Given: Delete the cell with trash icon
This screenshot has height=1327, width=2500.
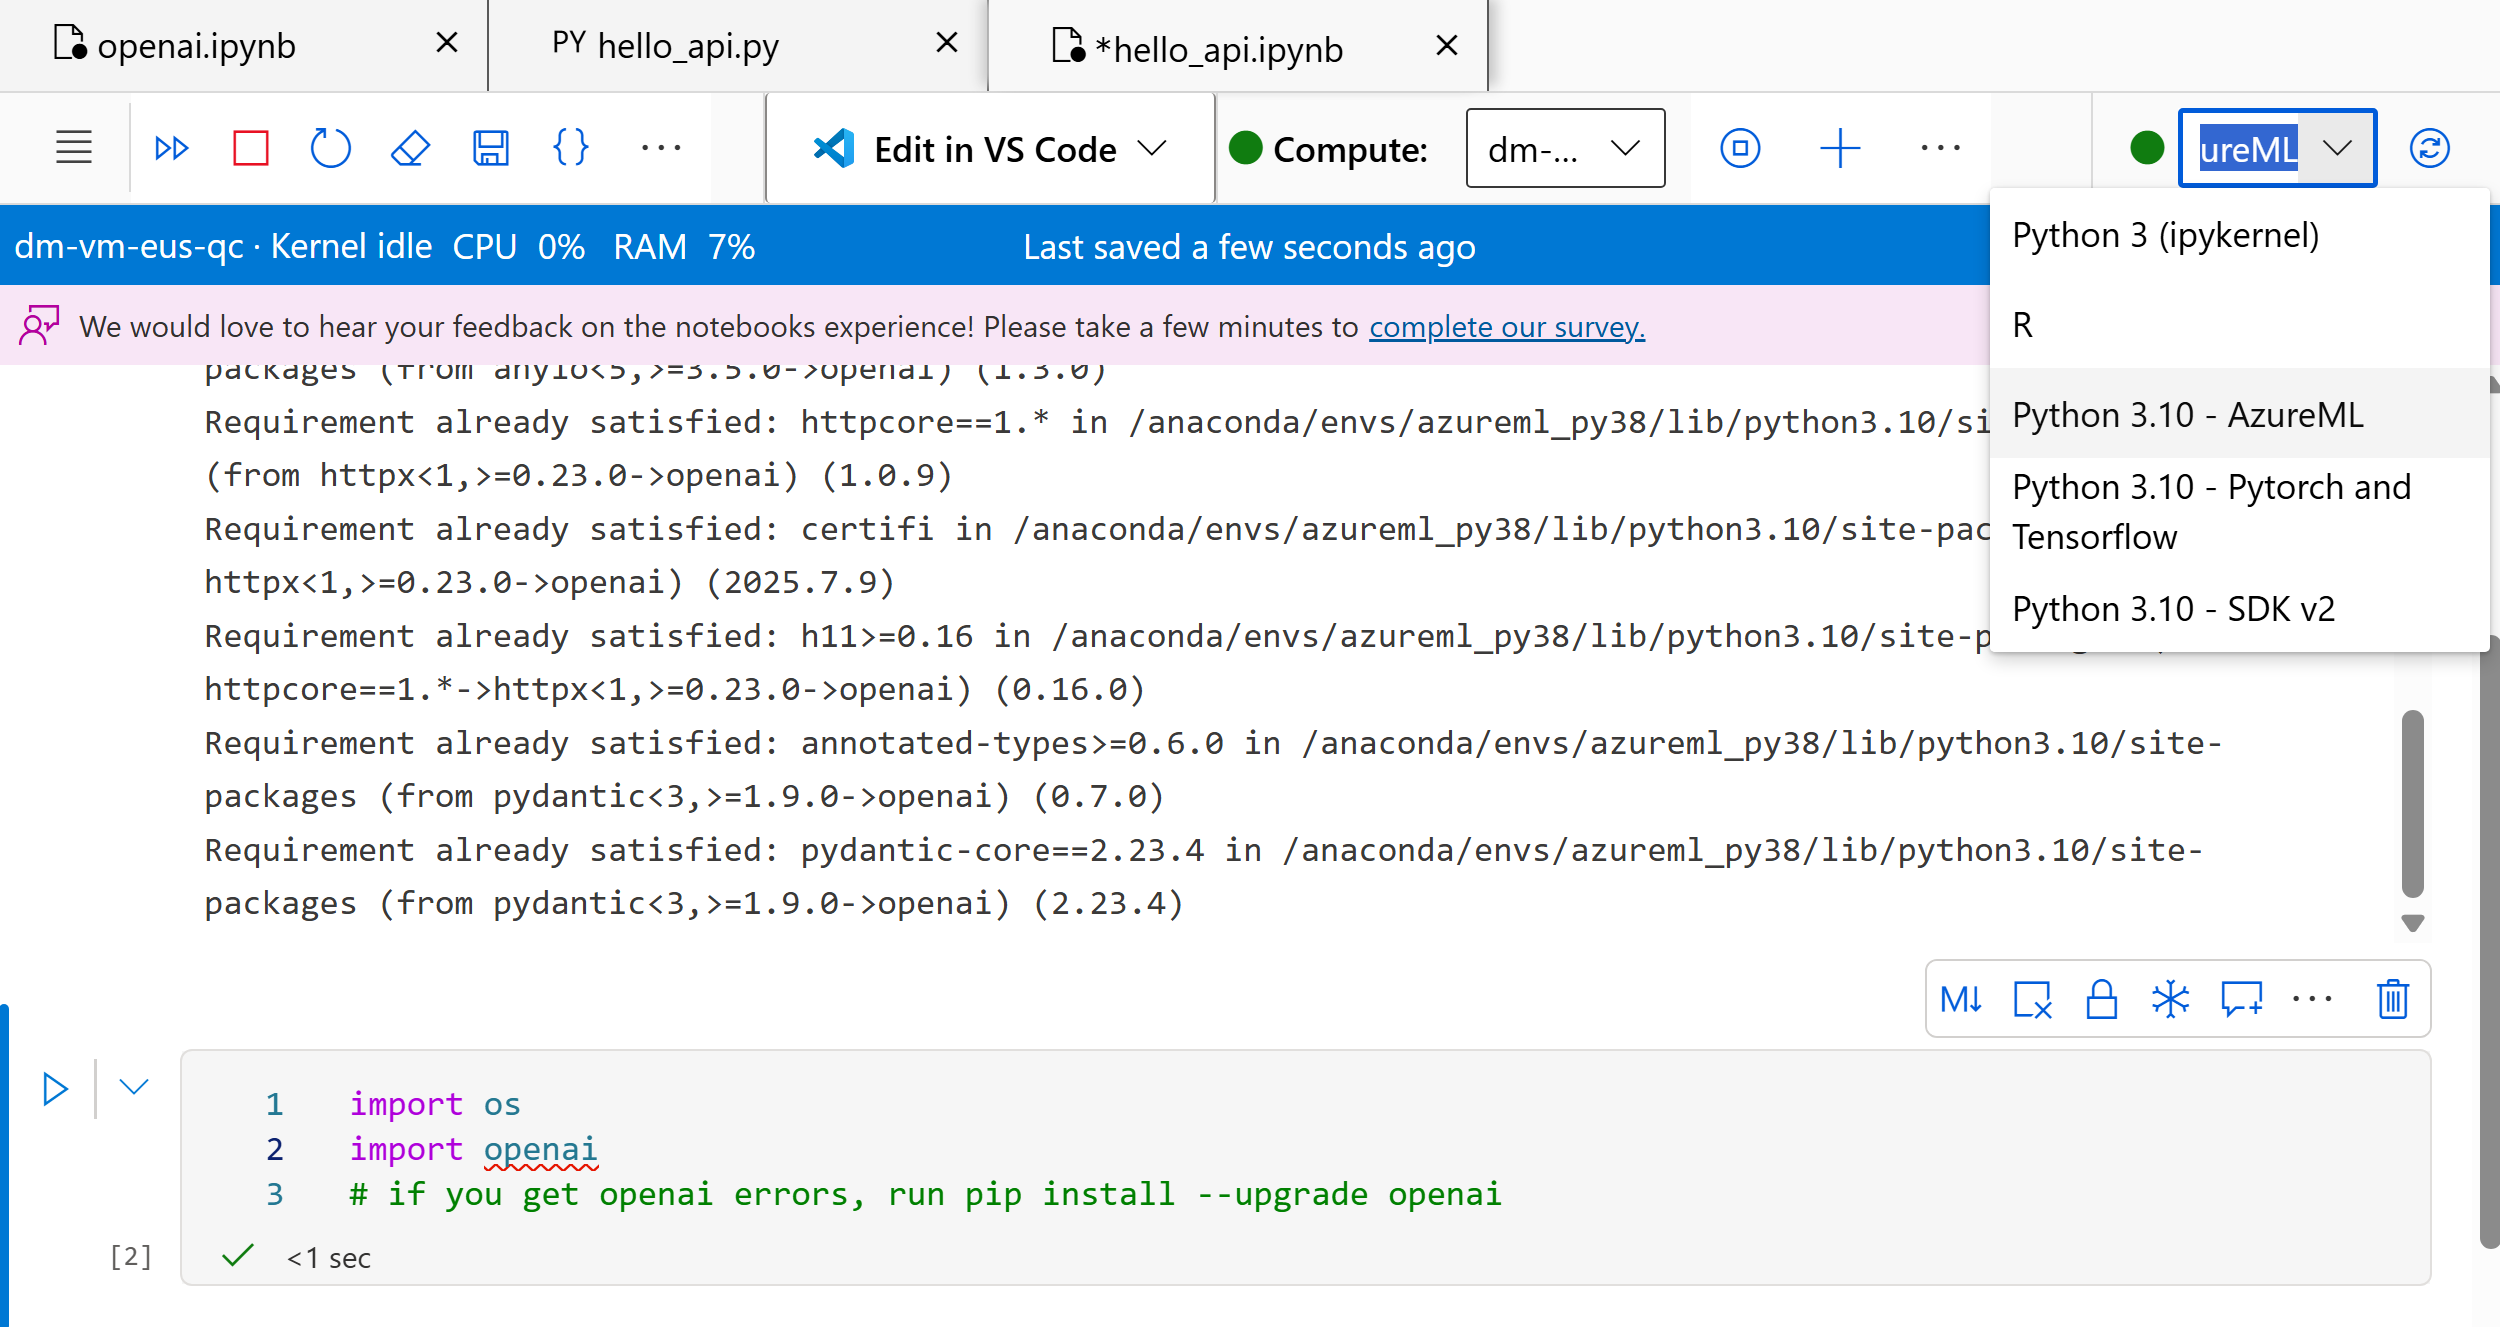Looking at the screenshot, I should click(2392, 999).
